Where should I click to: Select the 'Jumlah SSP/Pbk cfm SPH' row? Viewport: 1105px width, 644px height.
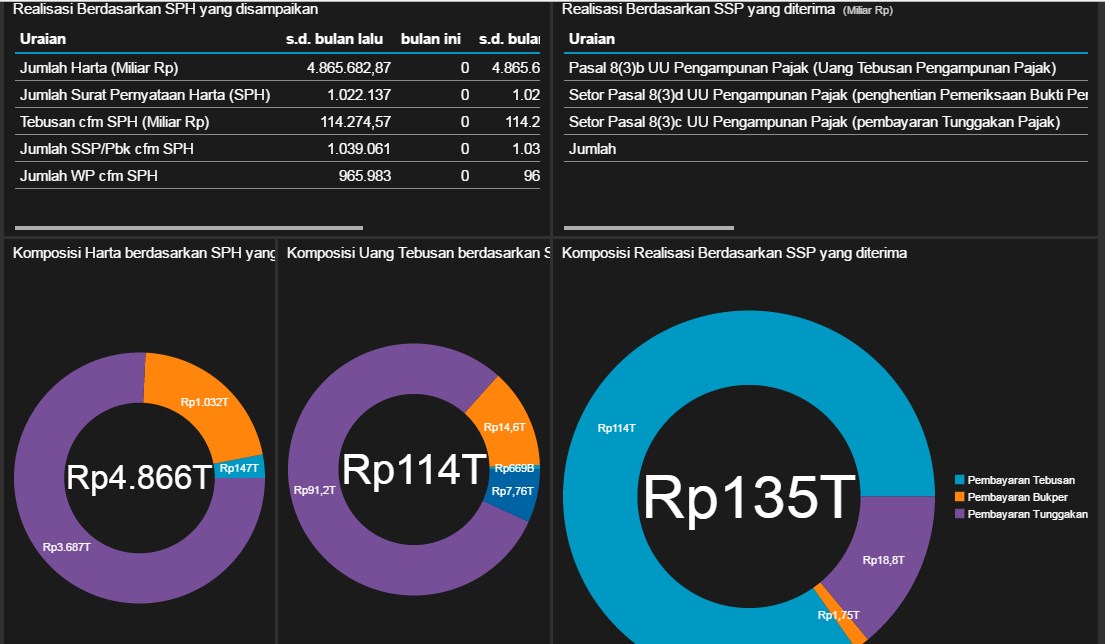(x=277, y=149)
